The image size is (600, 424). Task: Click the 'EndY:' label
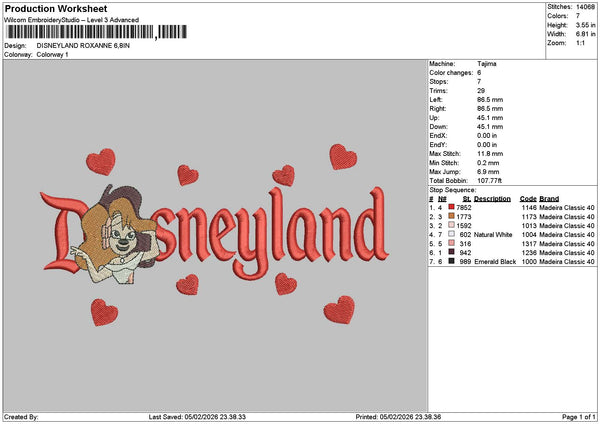tap(438, 145)
